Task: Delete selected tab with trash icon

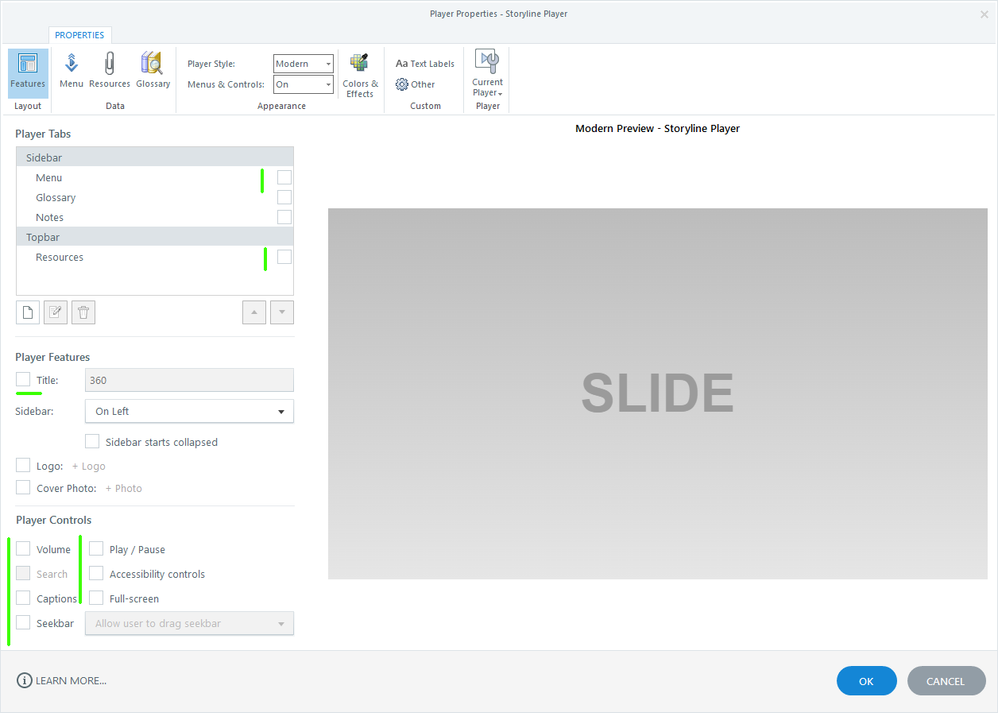Action: [84, 312]
